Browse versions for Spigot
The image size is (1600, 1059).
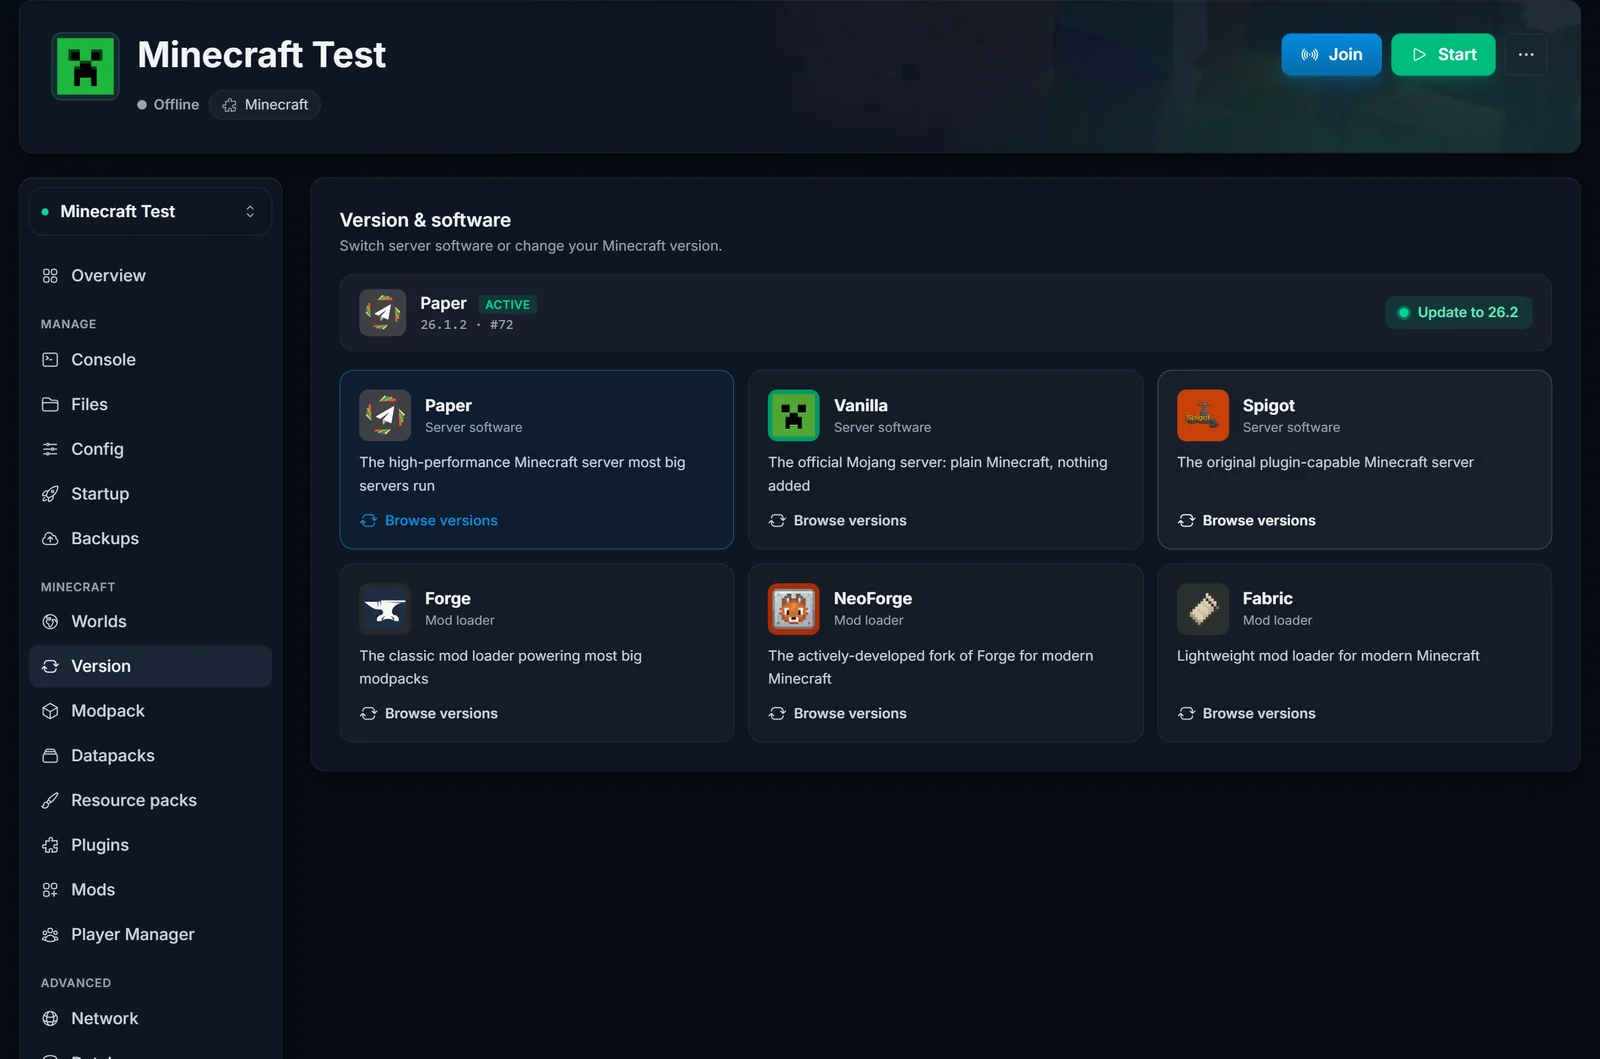click(x=1247, y=521)
